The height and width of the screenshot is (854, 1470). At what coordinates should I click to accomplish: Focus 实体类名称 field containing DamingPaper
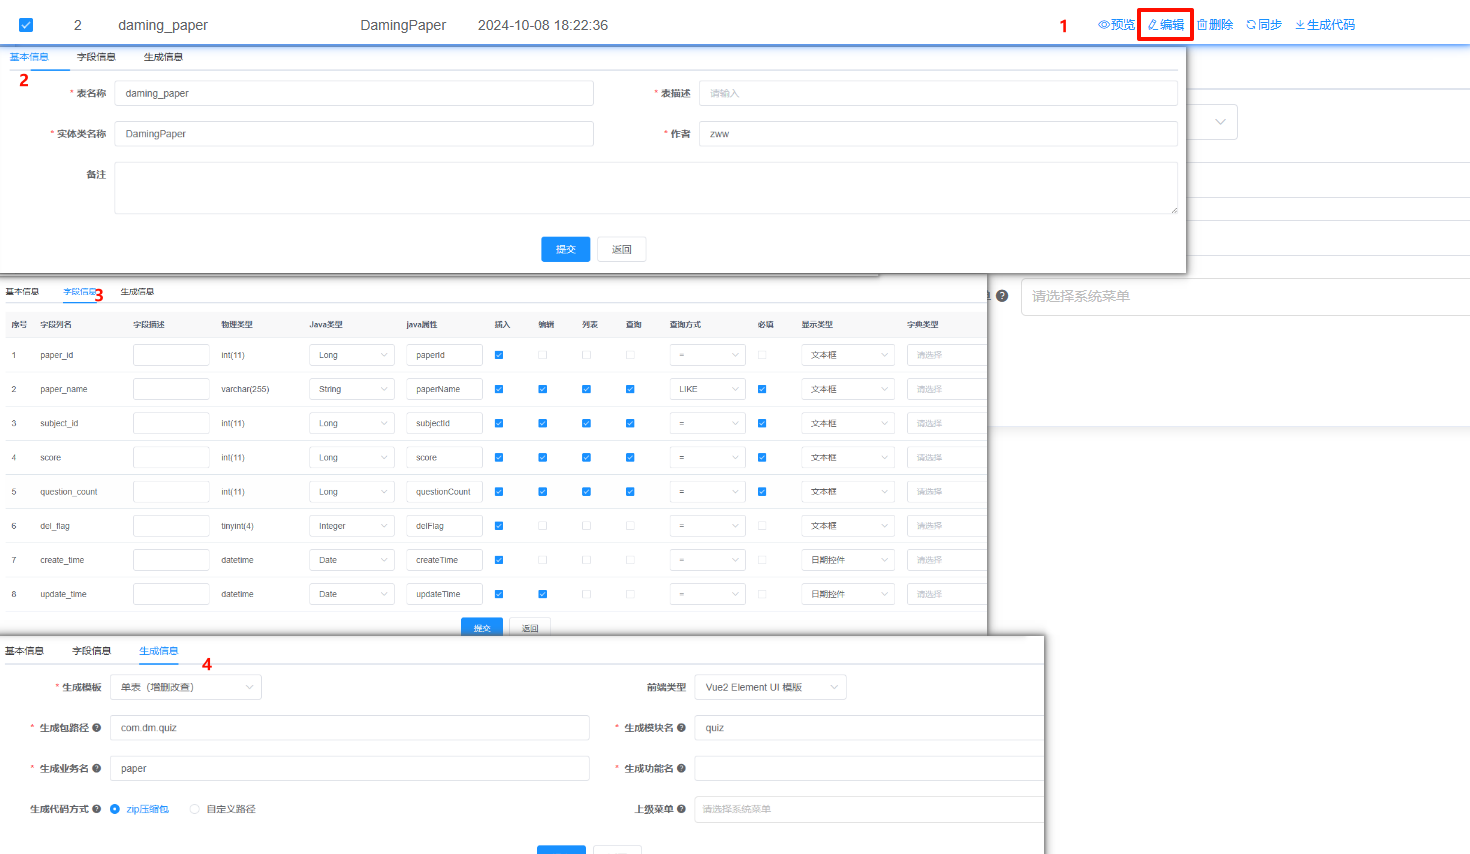354,134
